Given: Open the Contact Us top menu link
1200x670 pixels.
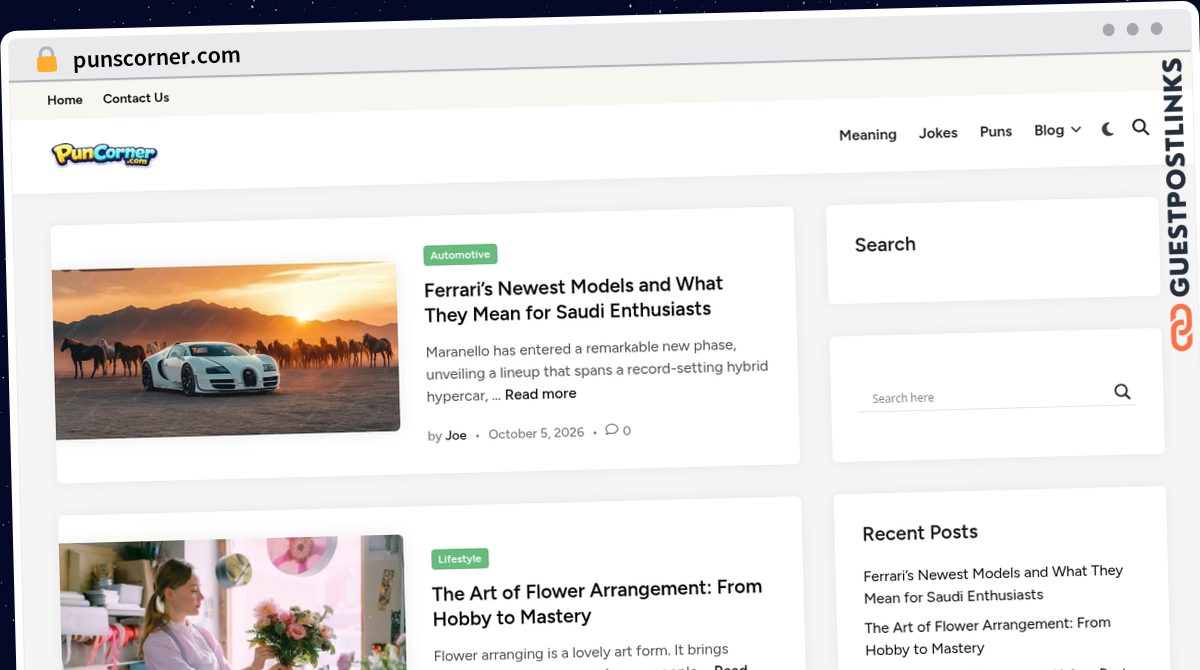Looking at the screenshot, I should click(x=136, y=98).
